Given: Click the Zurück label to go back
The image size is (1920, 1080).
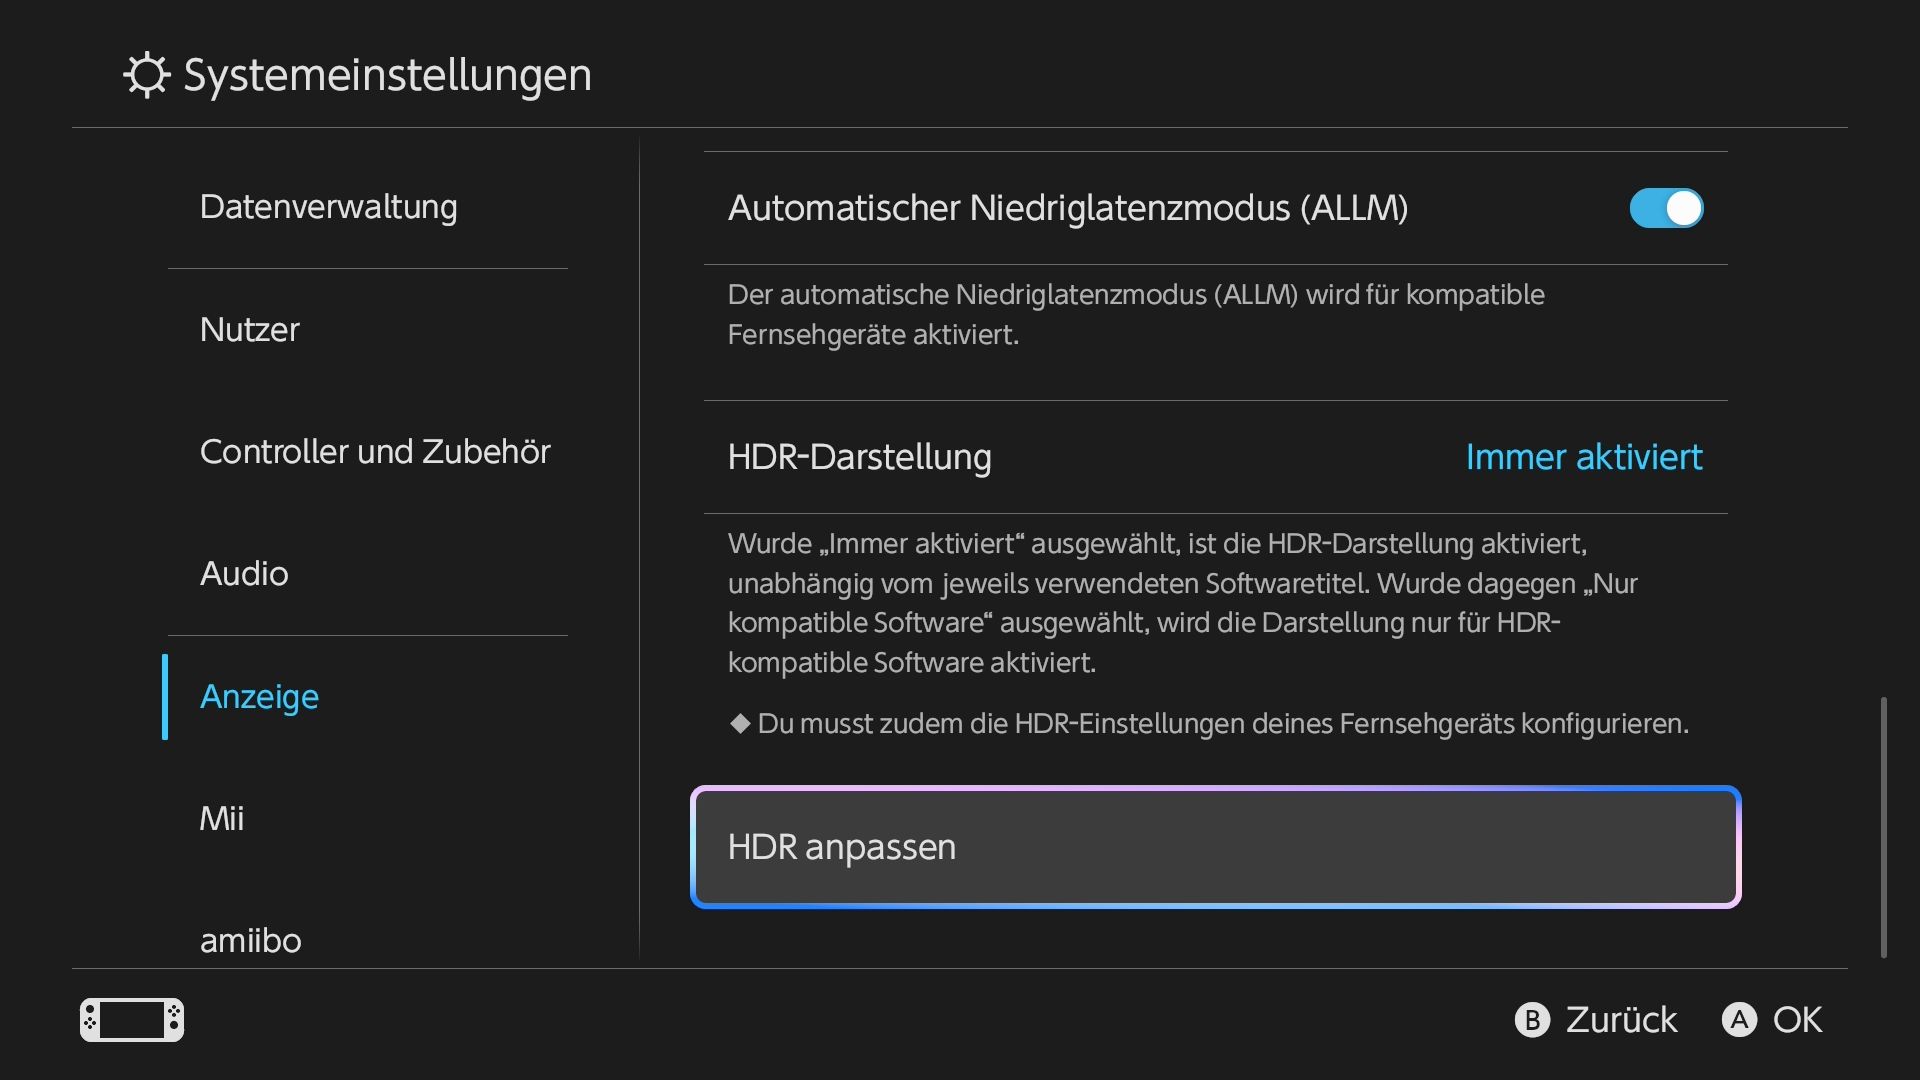Looking at the screenshot, I should pos(1621,1020).
